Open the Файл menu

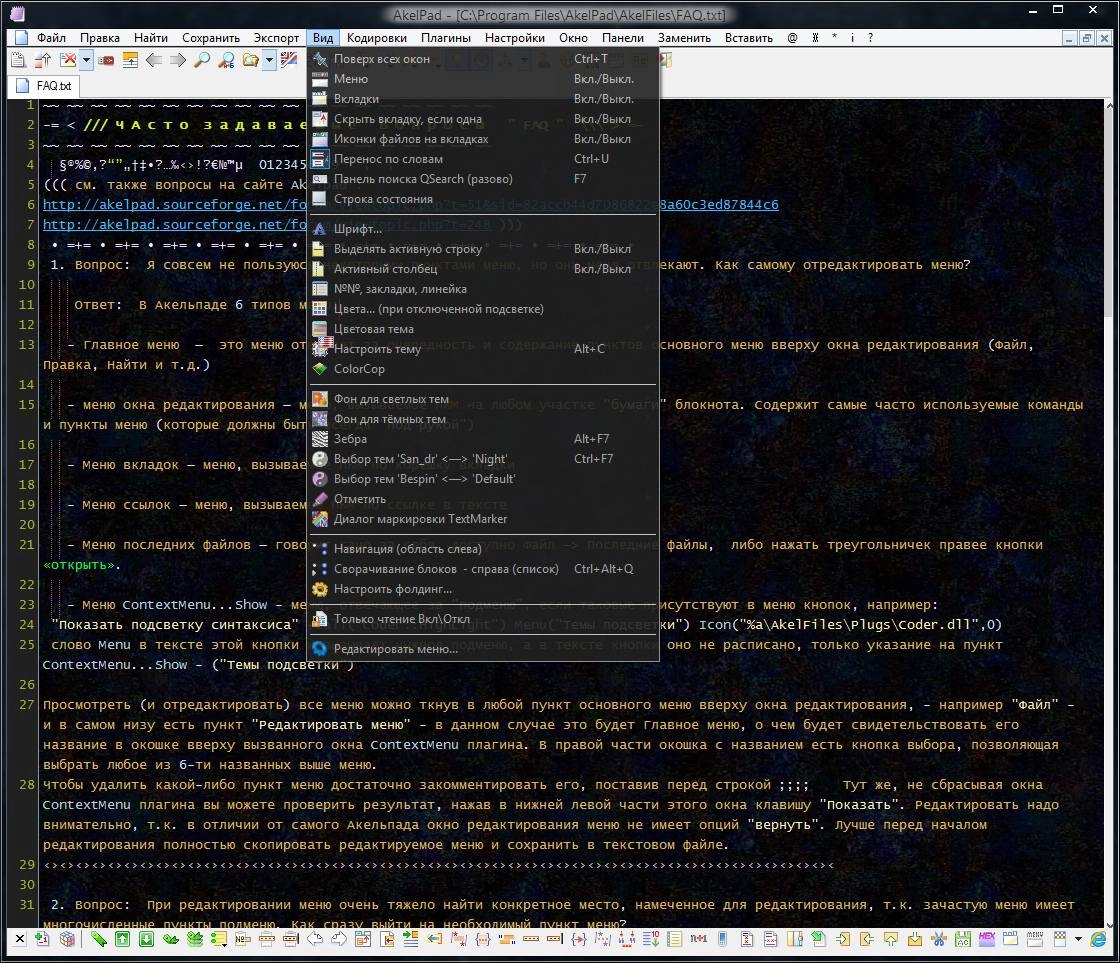(51, 38)
